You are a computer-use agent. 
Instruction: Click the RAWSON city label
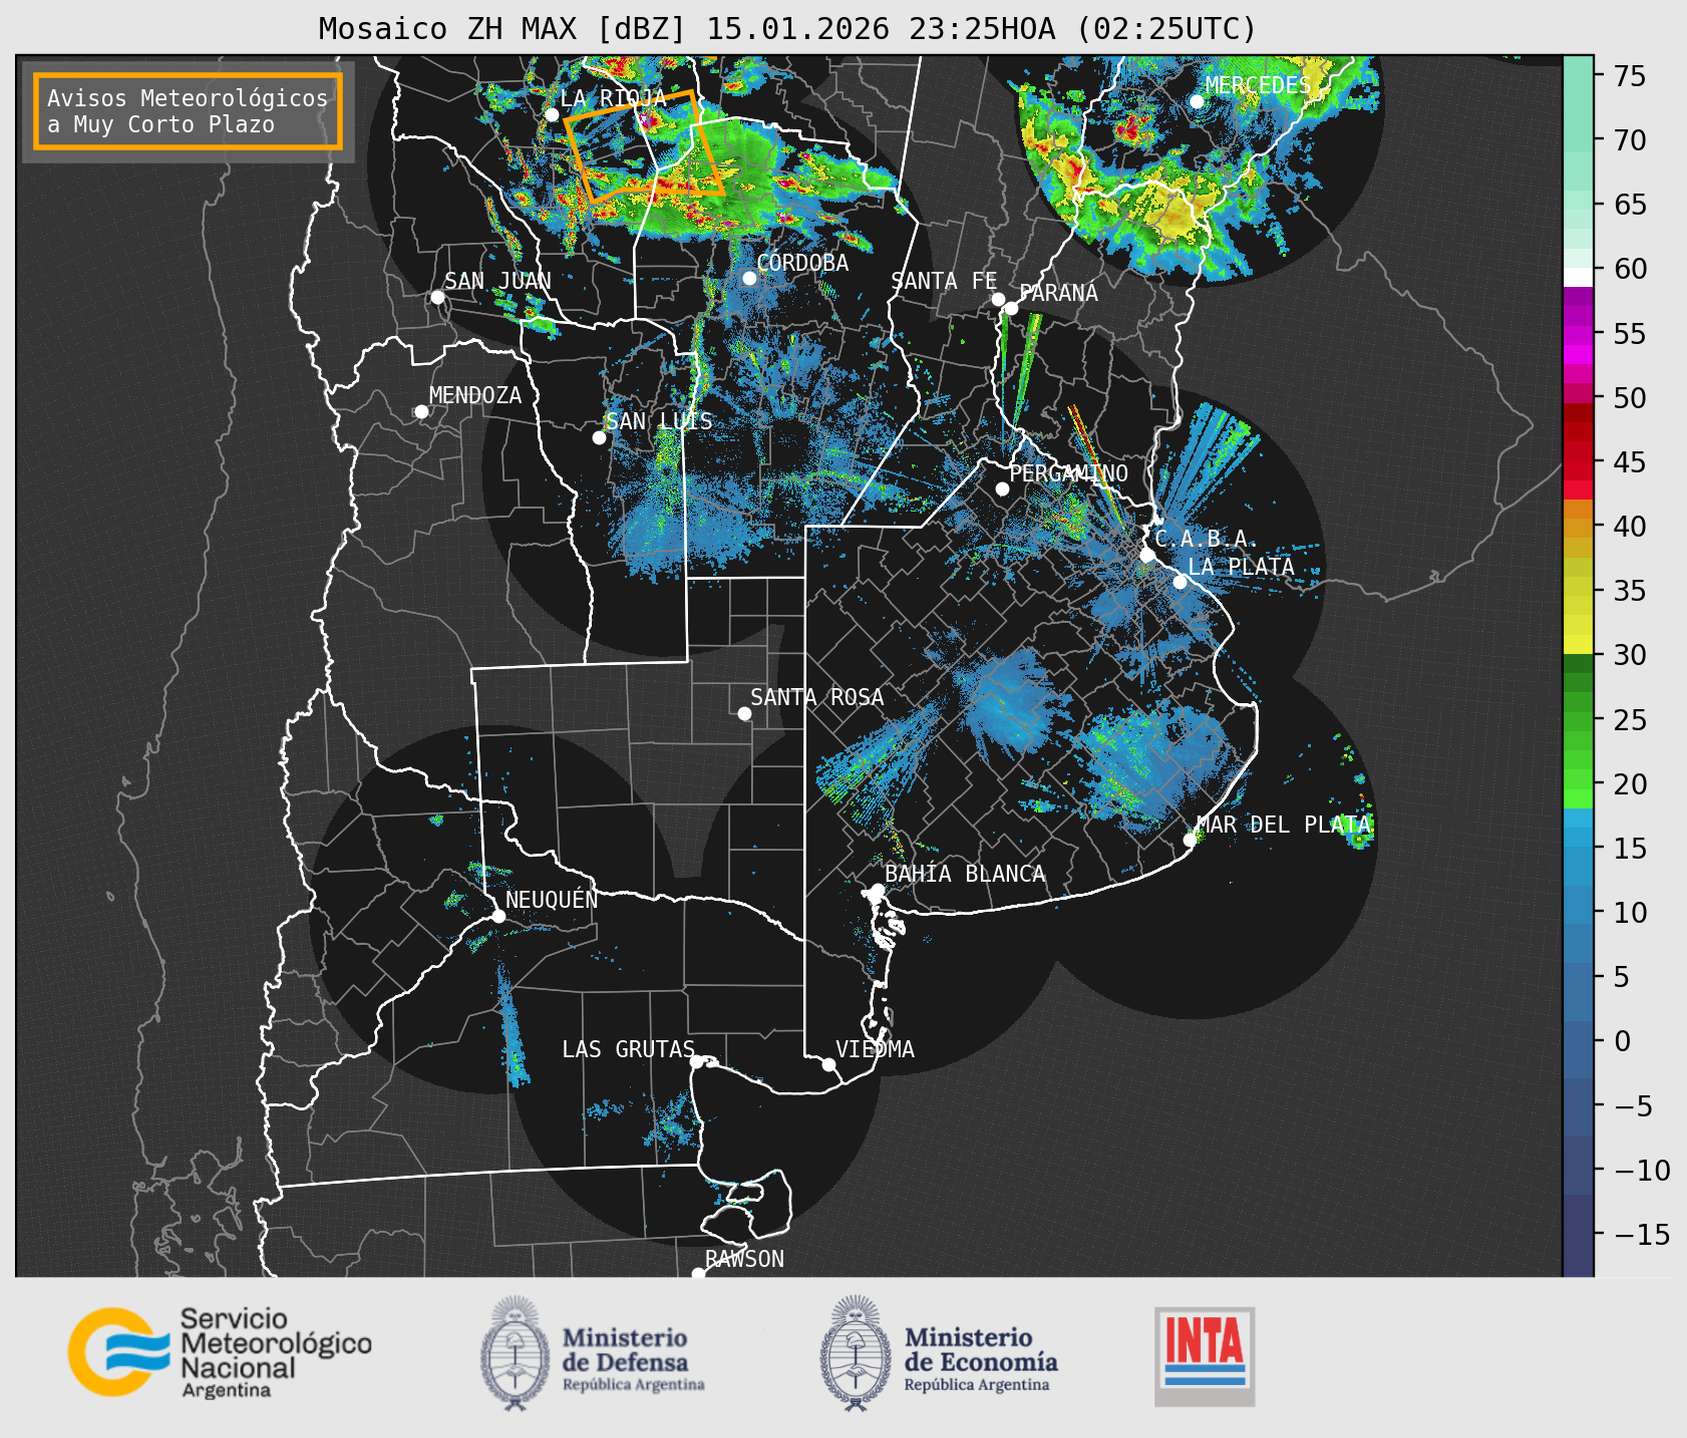tap(744, 1259)
